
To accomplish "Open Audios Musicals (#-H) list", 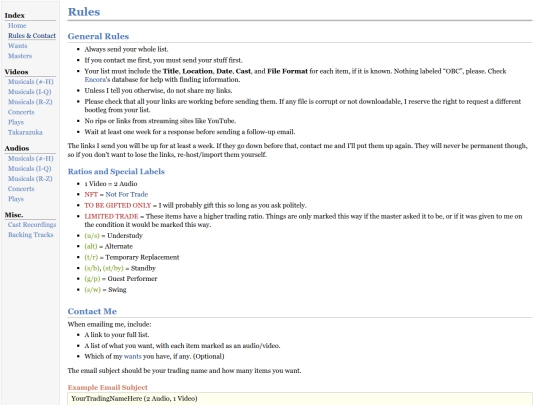I will point(31,158).
